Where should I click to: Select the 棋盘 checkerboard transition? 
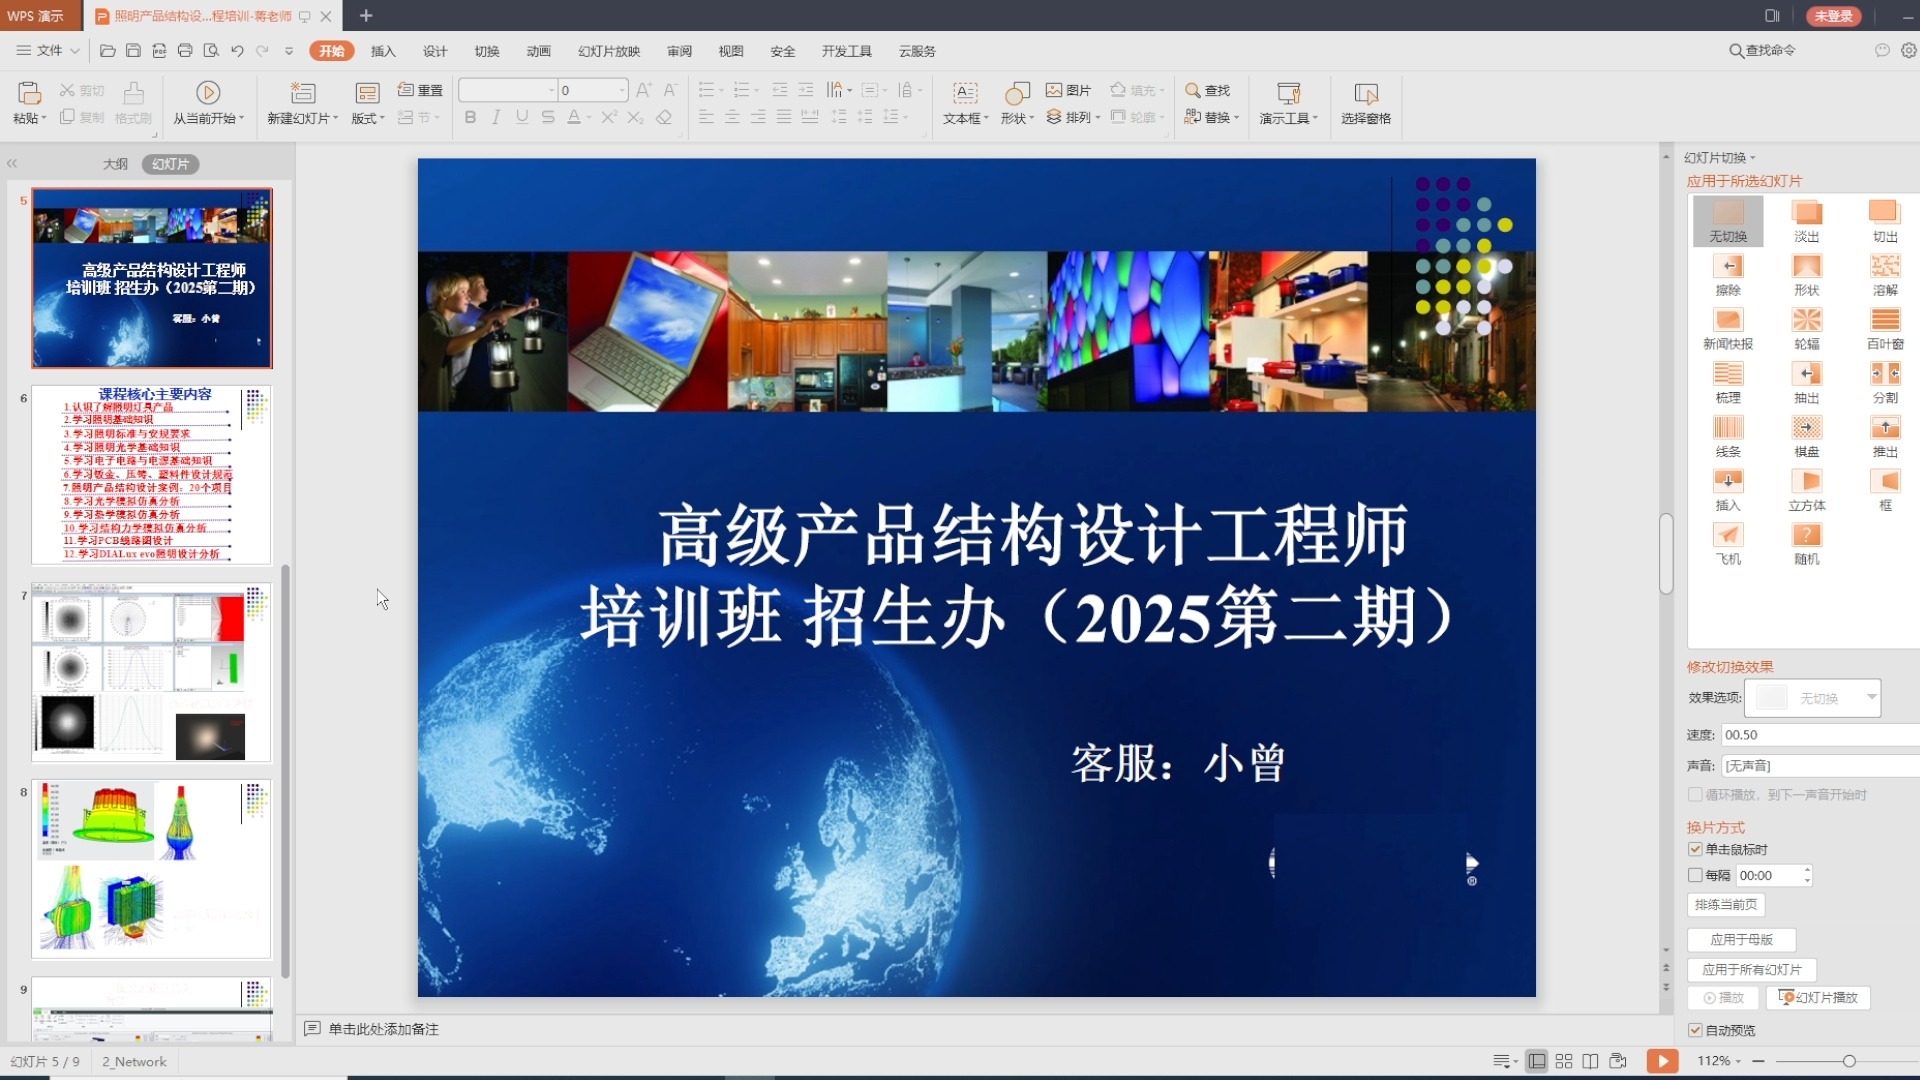pyautogui.click(x=1806, y=437)
